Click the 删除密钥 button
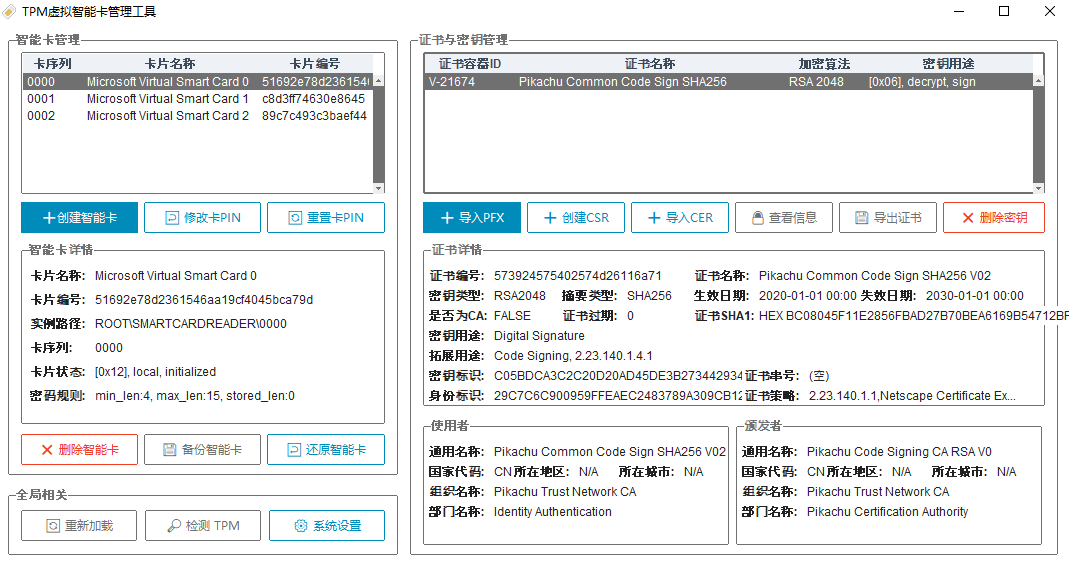1069x561 pixels. click(x=993, y=217)
